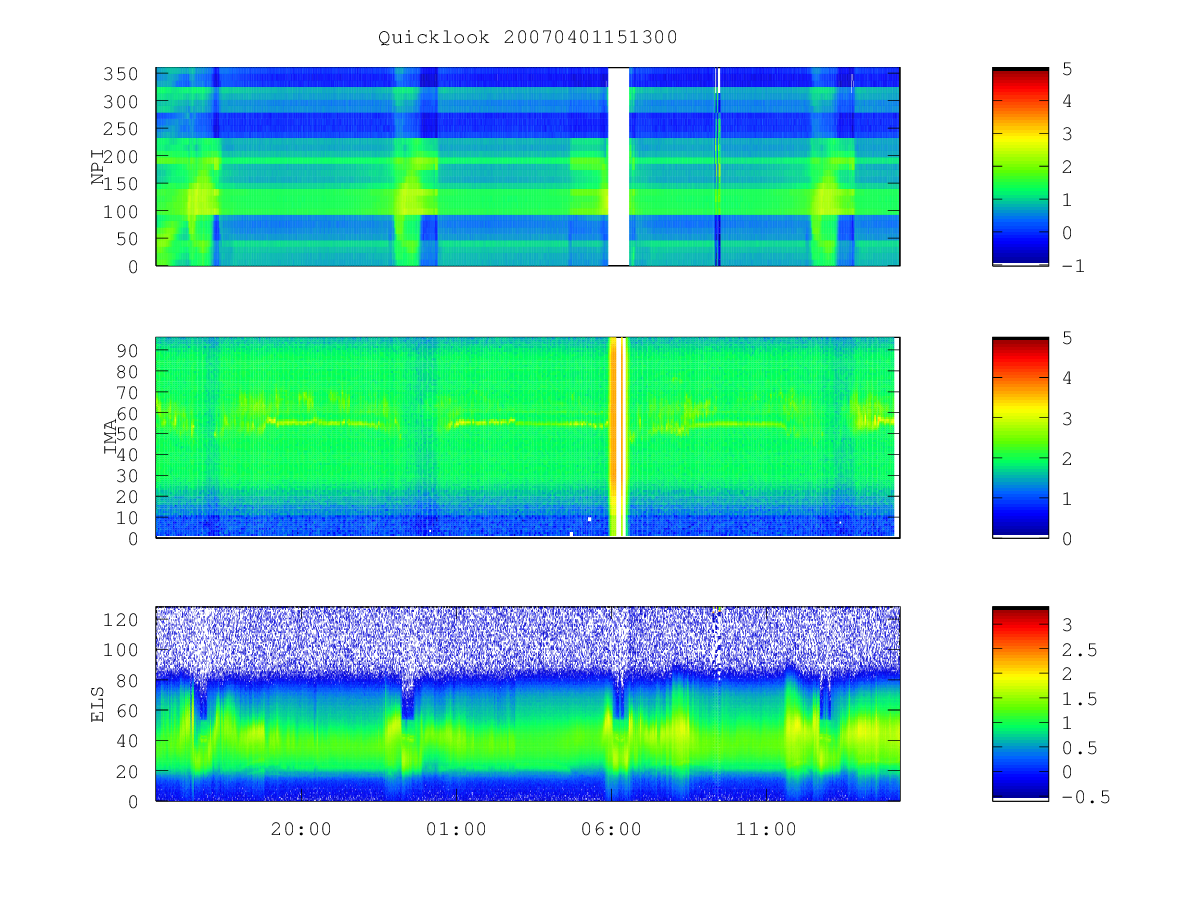1200x900 pixels.
Task: Click the 01:00 time tick label
Action: click(x=456, y=829)
